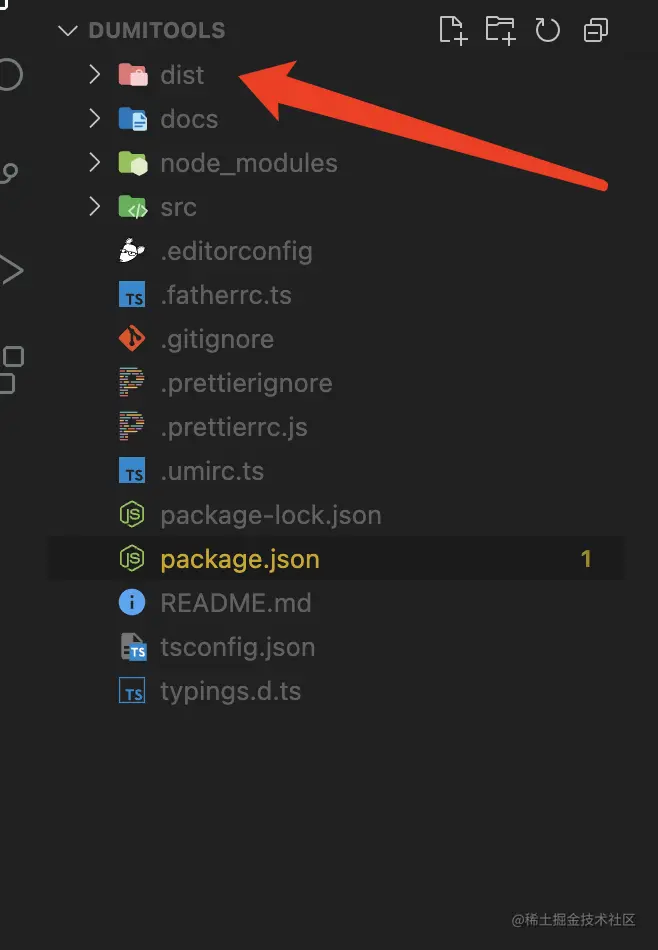658x950 pixels.
Task: Expand the dist folder chevron
Action: click(95, 75)
